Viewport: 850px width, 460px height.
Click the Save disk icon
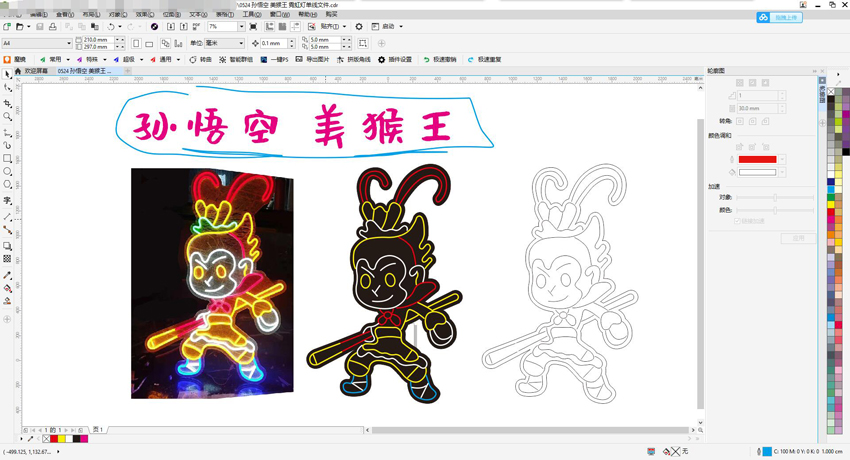[x=40, y=27]
